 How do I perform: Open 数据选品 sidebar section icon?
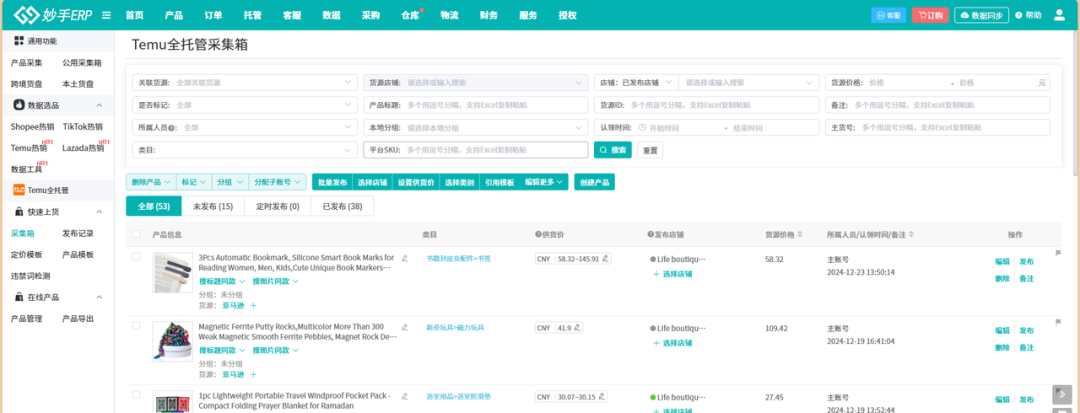tap(19, 105)
